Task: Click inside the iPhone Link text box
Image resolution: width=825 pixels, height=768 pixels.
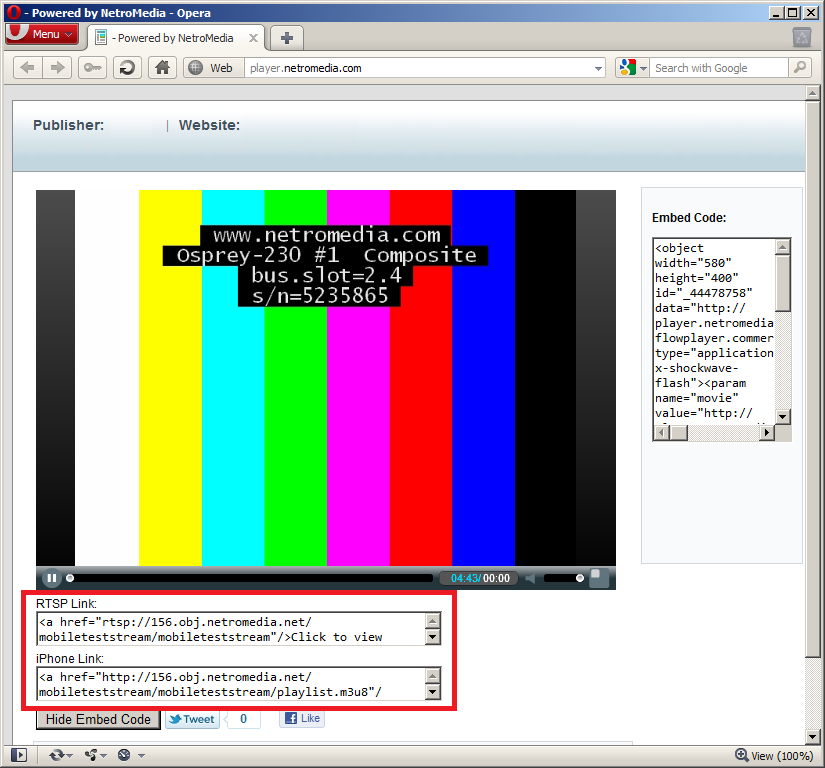Action: [x=232, y=684]
